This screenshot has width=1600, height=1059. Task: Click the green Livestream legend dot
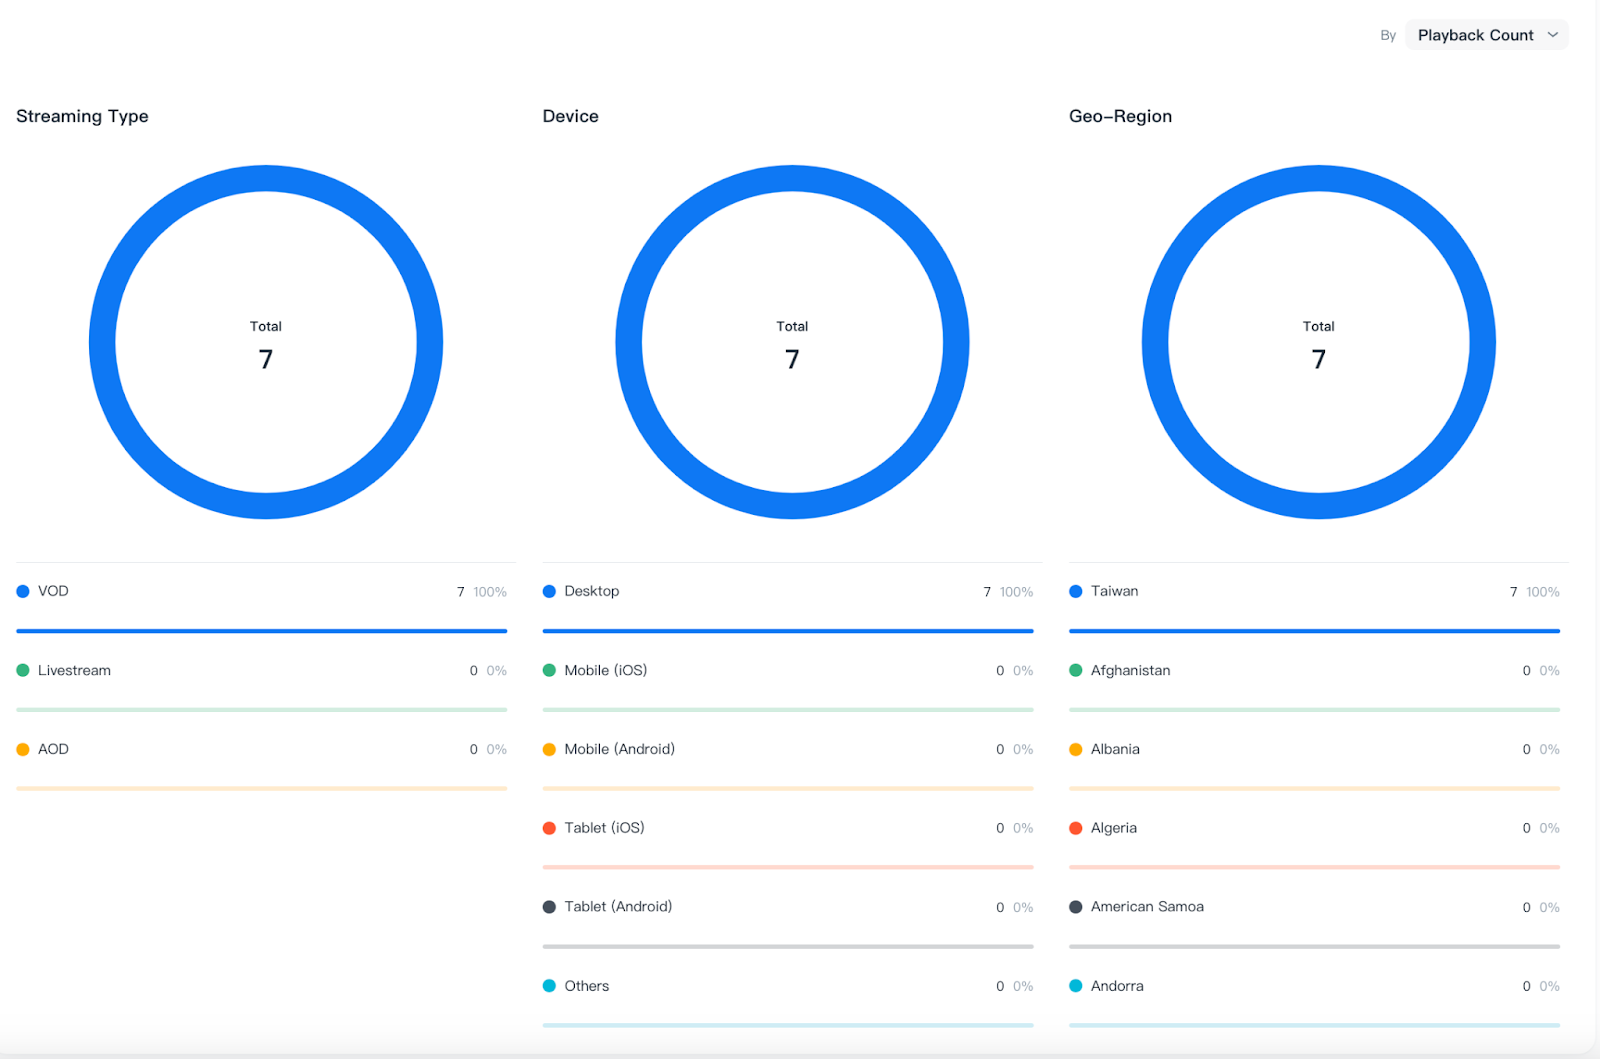pyautogui.click(x=23, y=670)
